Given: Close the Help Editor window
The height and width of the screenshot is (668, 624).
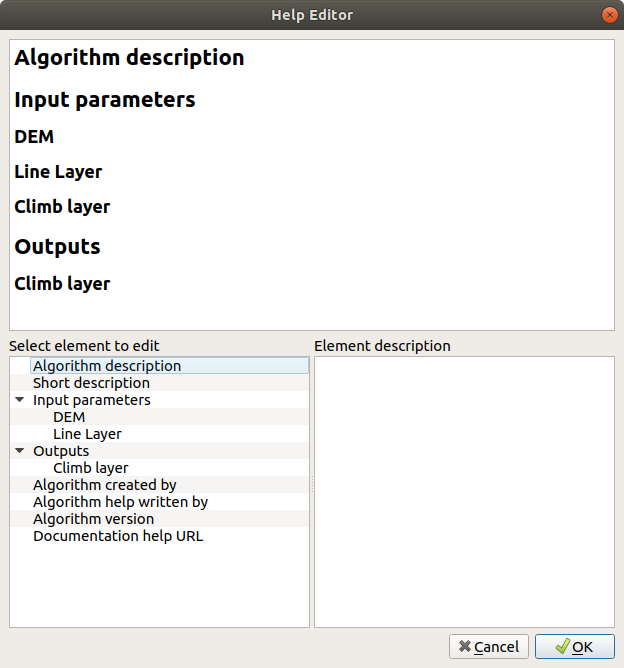Looking at the screenshot, I should tap(608, 15).
